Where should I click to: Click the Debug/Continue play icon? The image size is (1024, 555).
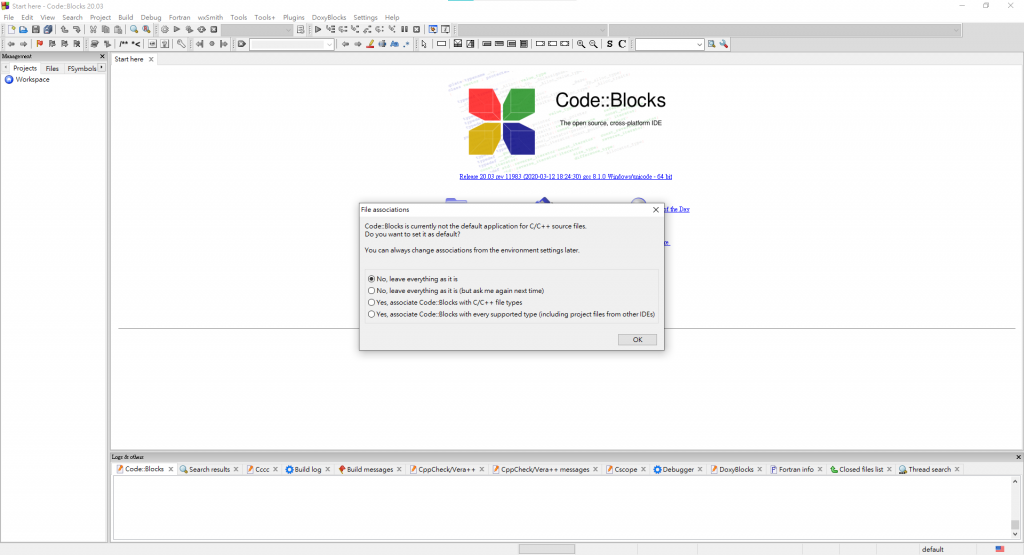click(x=318, y=29)
